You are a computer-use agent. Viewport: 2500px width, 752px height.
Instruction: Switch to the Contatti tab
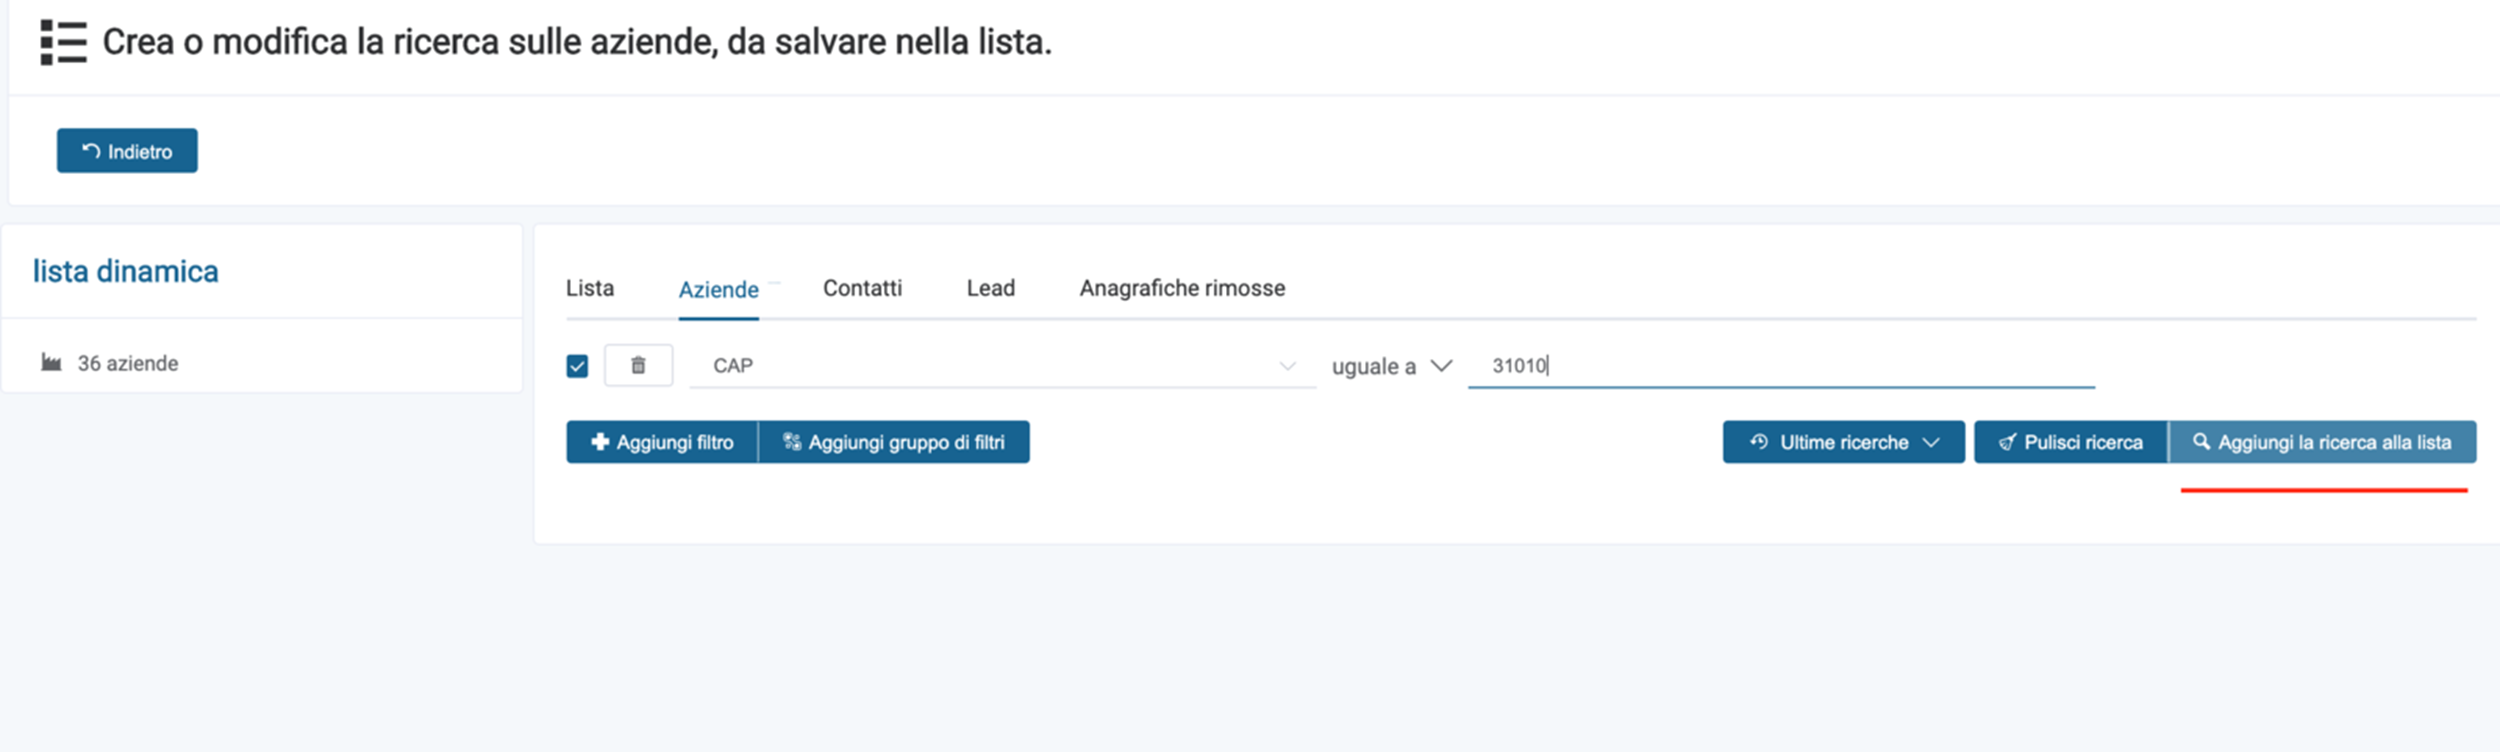pos(862,288)
